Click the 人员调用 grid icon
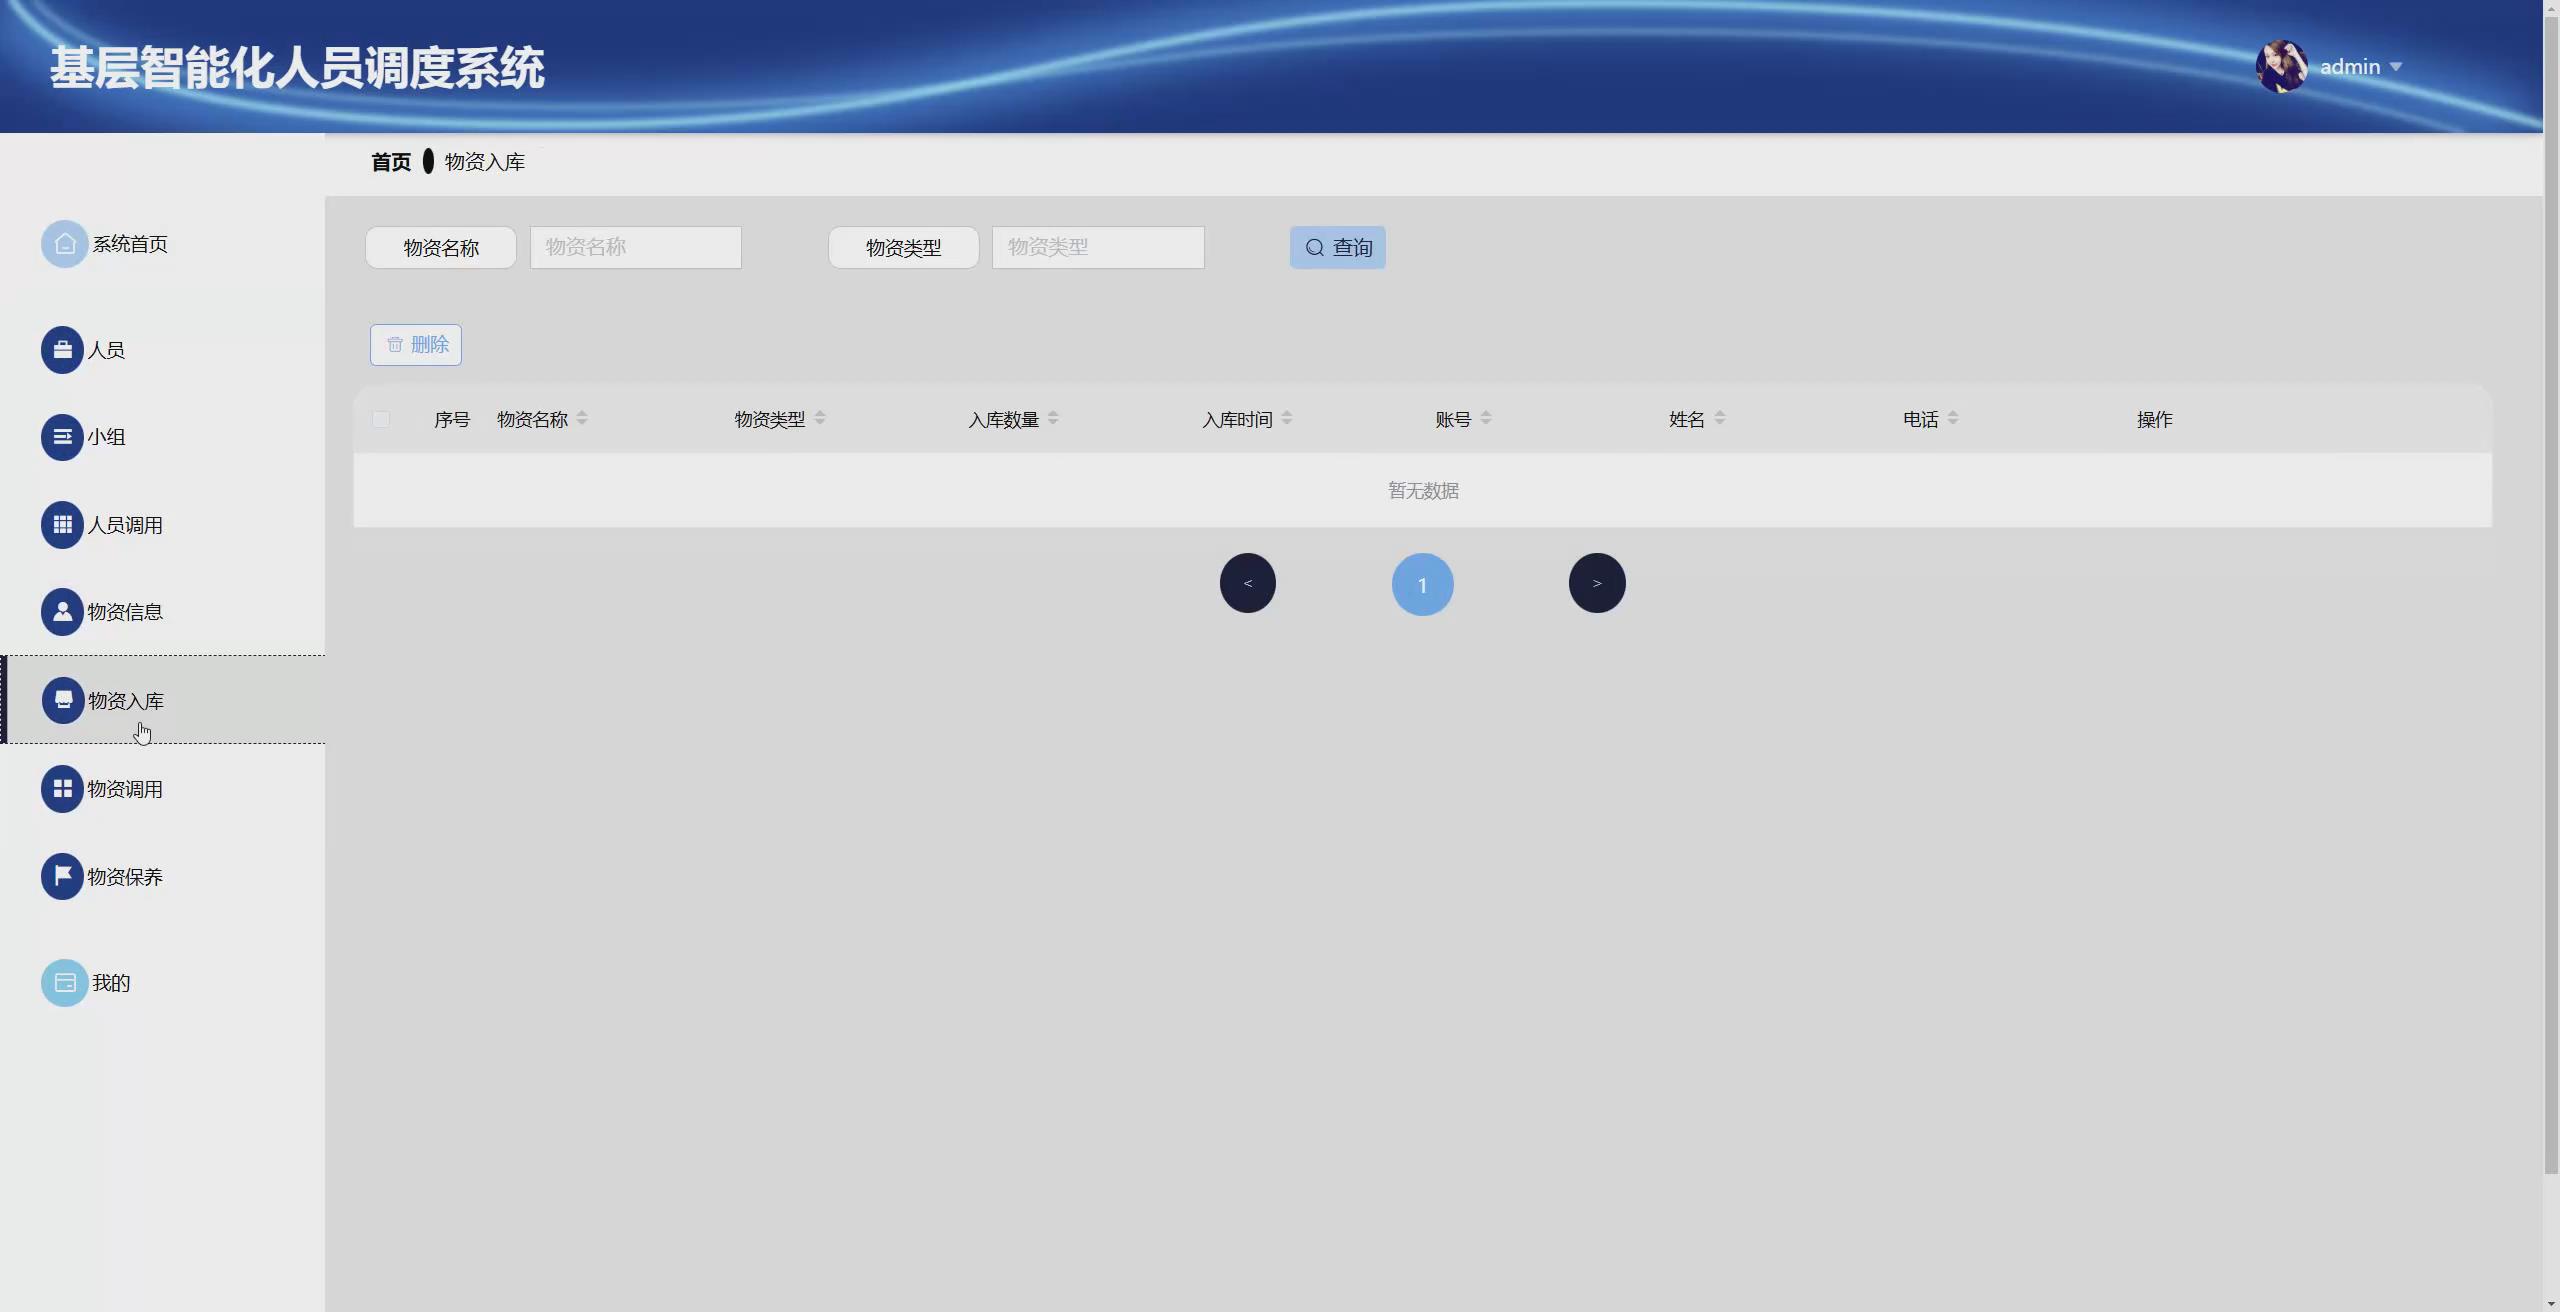 (x=62, y=525)
